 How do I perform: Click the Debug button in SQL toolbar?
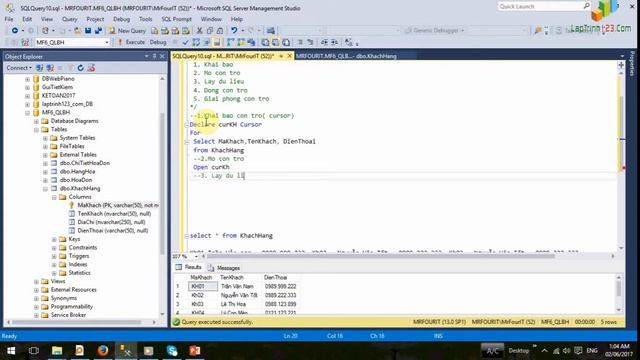[158, 42]
